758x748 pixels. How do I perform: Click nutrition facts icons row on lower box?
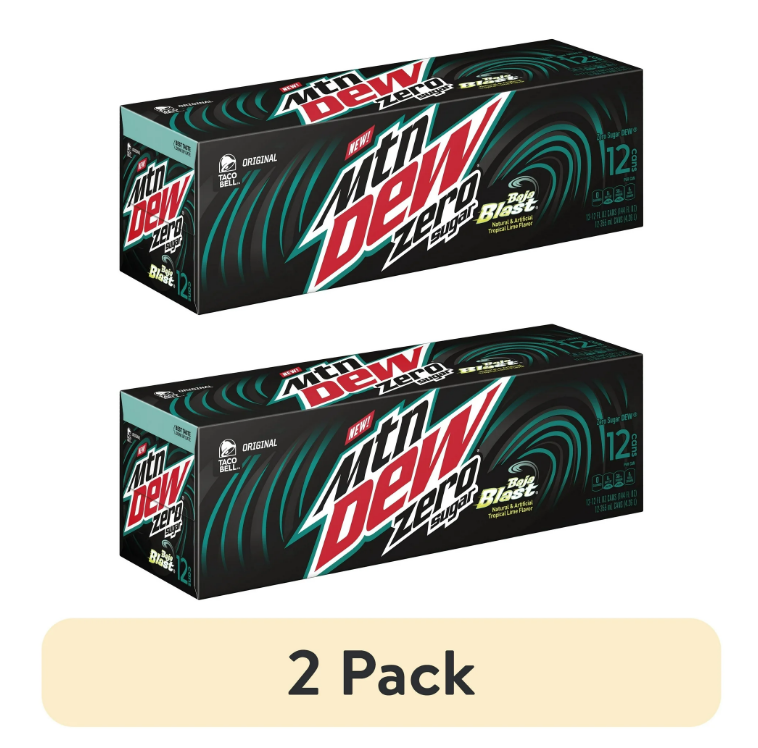pyautogui.click(x=614, y=480)
